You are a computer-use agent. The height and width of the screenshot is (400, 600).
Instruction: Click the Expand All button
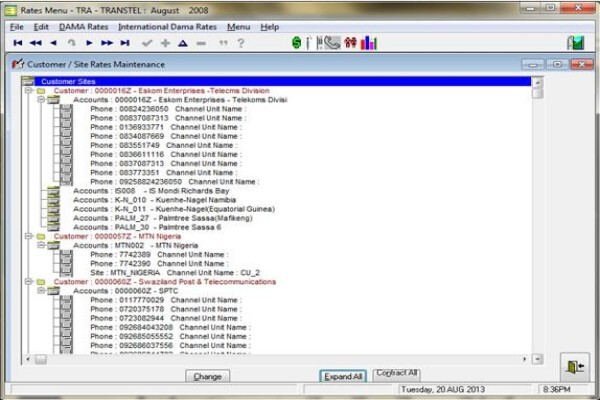(x=343, y=376)
